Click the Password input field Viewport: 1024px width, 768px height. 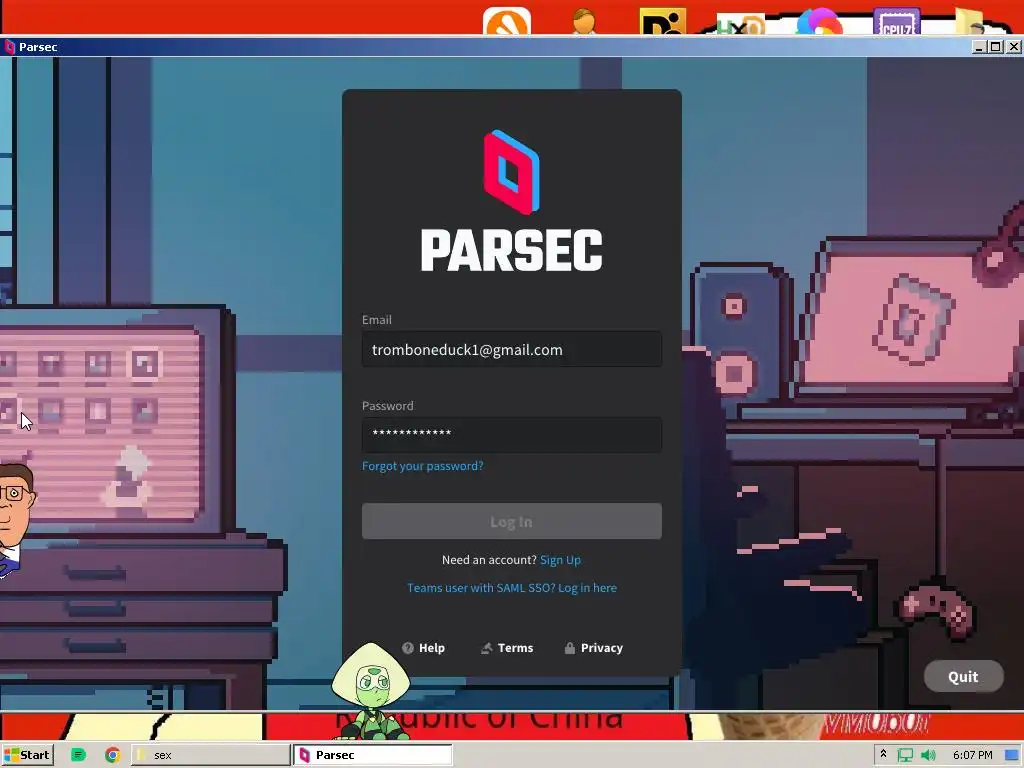click(511, 434)
